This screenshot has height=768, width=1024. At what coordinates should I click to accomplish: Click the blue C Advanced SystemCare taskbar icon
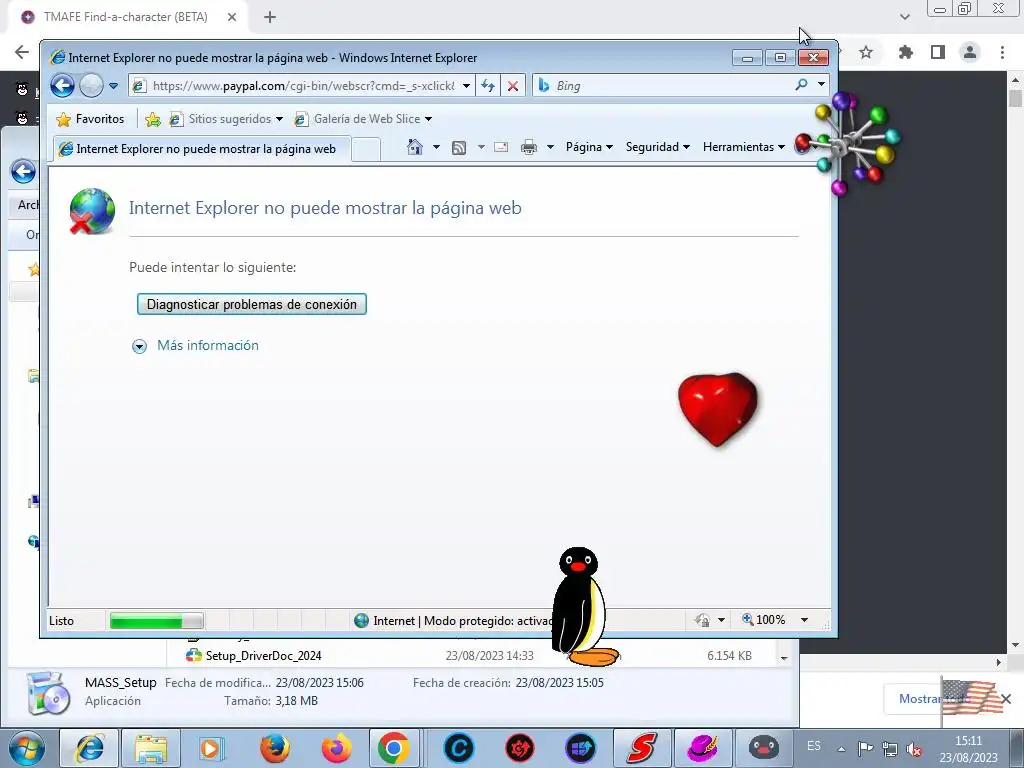coord(458,748)
